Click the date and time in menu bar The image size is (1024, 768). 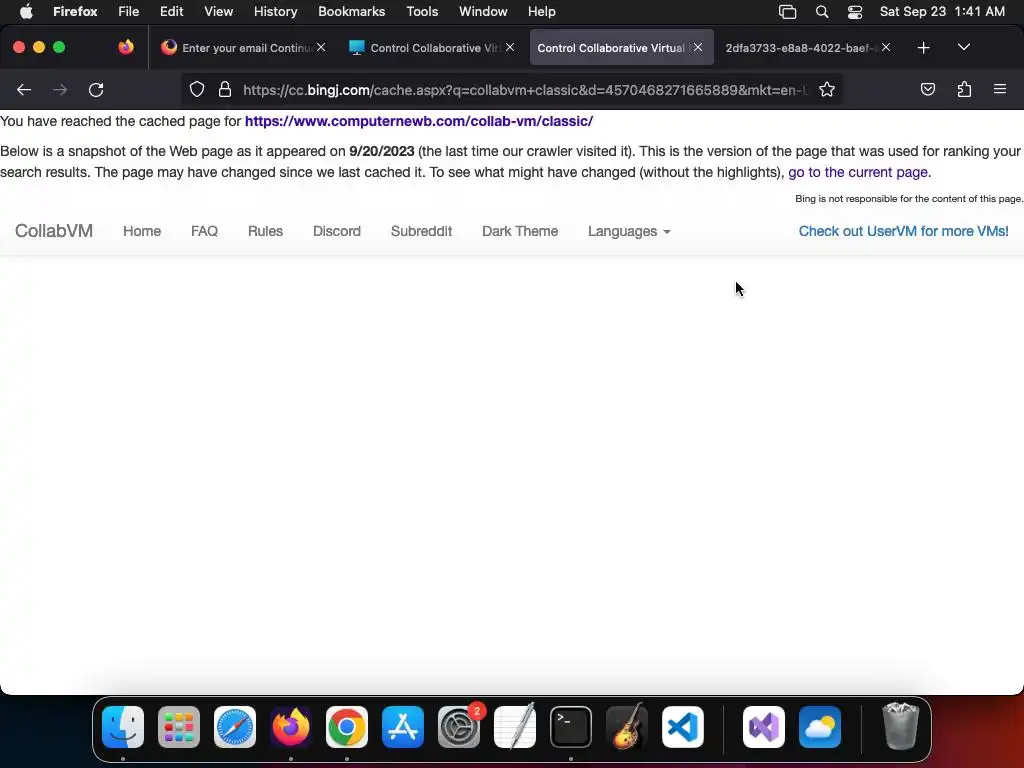tap(942, 12)
